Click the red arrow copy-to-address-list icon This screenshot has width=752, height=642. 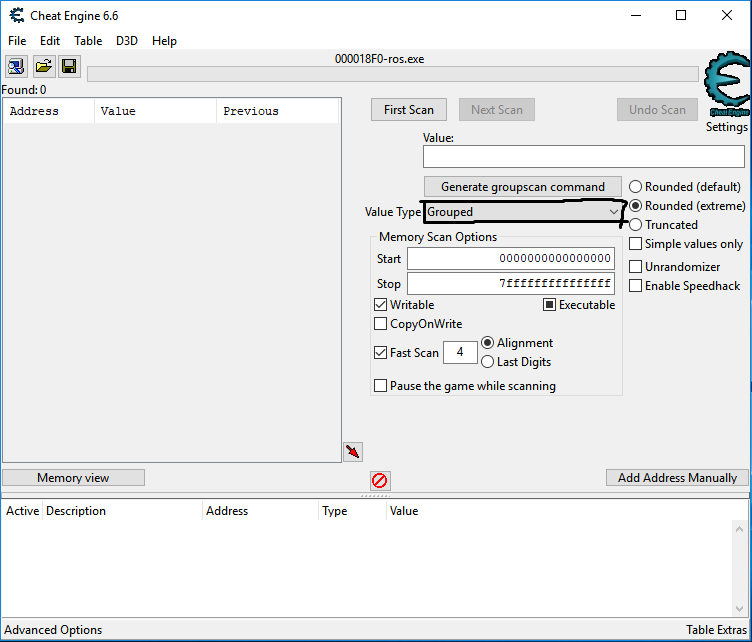pyautogui.click(x=353, y=452)
